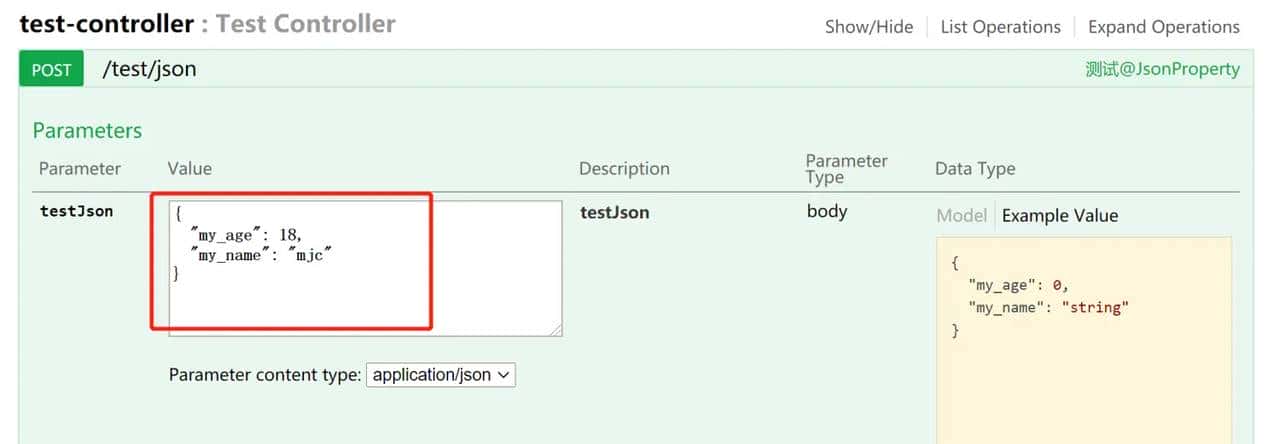
Task: Select the Example Value tab
Action: coord(1060,215)
